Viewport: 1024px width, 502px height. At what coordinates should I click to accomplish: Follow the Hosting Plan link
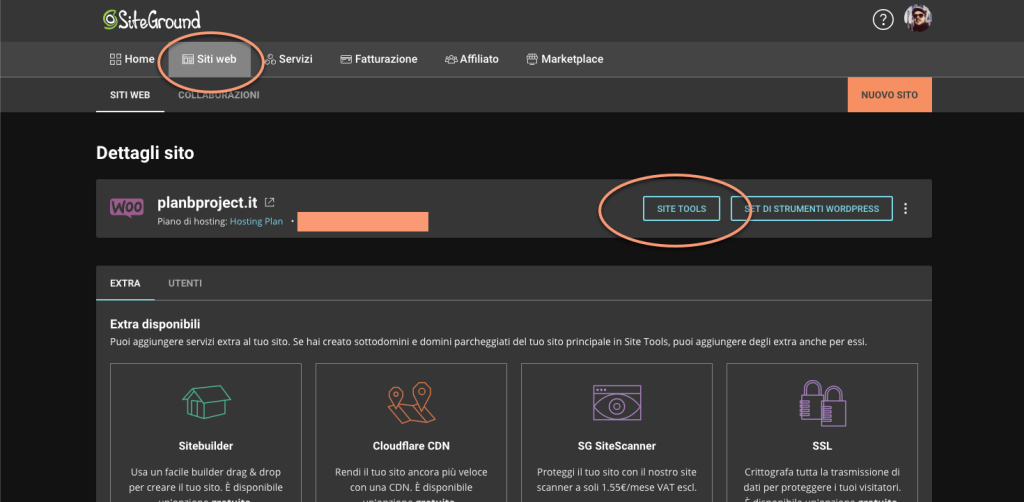click(x=256, y=221)
